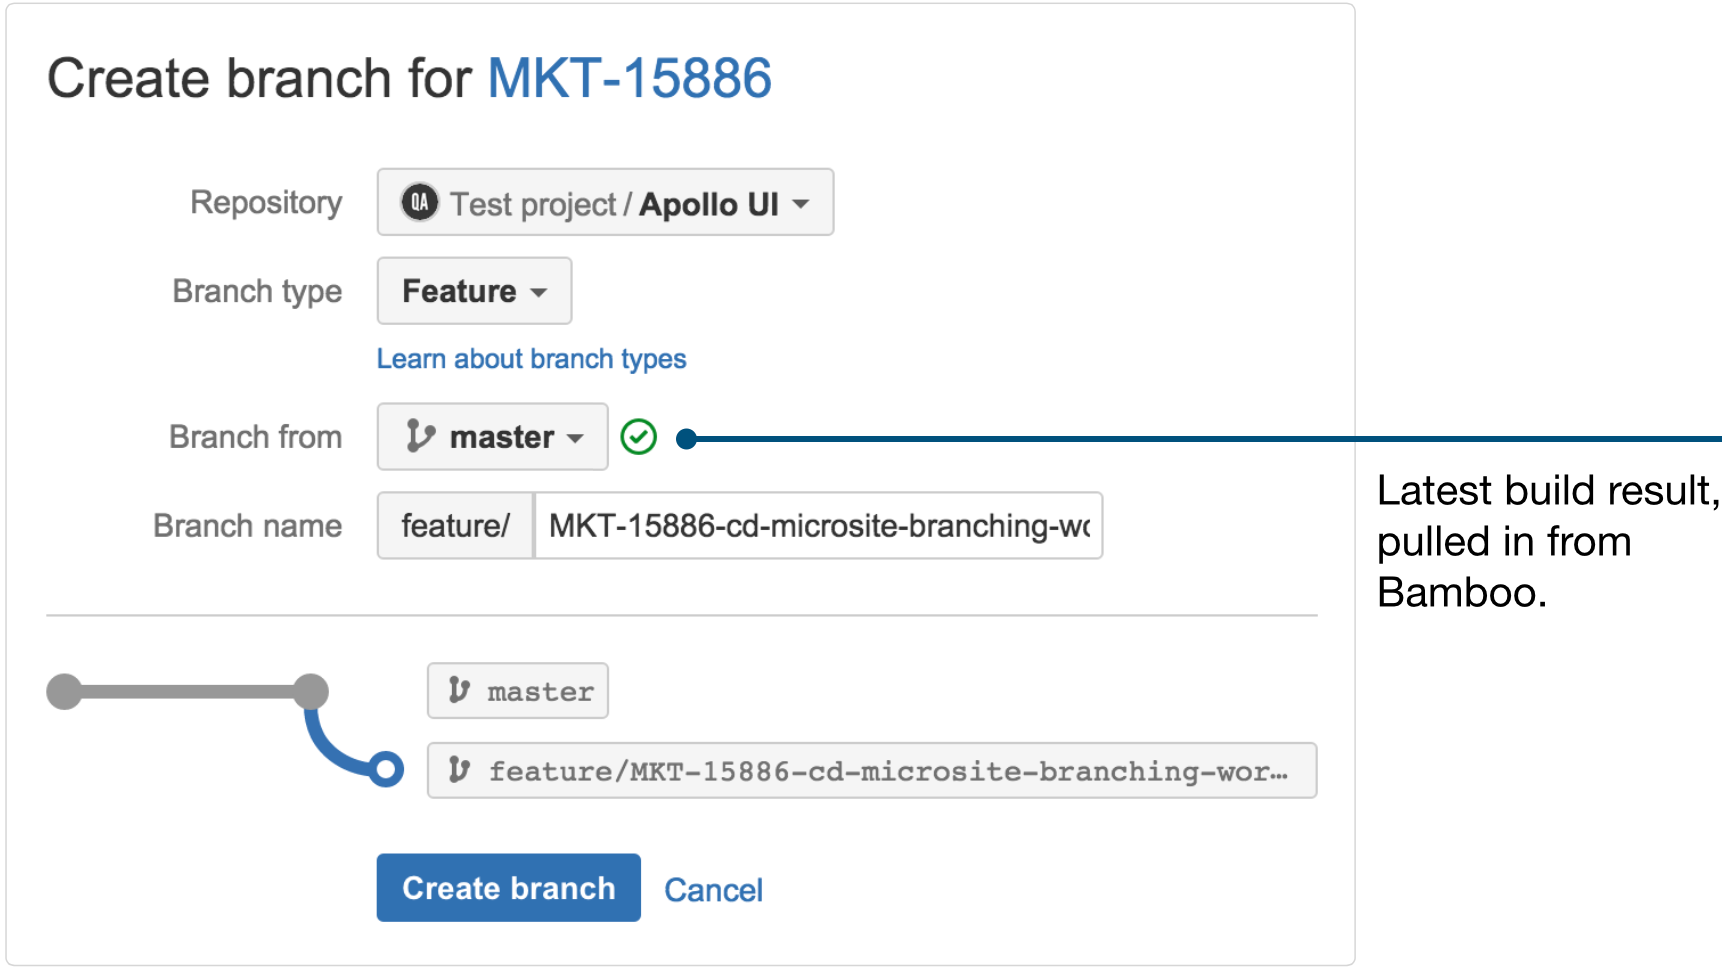
Task: Click the leftmost gray commit node
Action: 64,691
